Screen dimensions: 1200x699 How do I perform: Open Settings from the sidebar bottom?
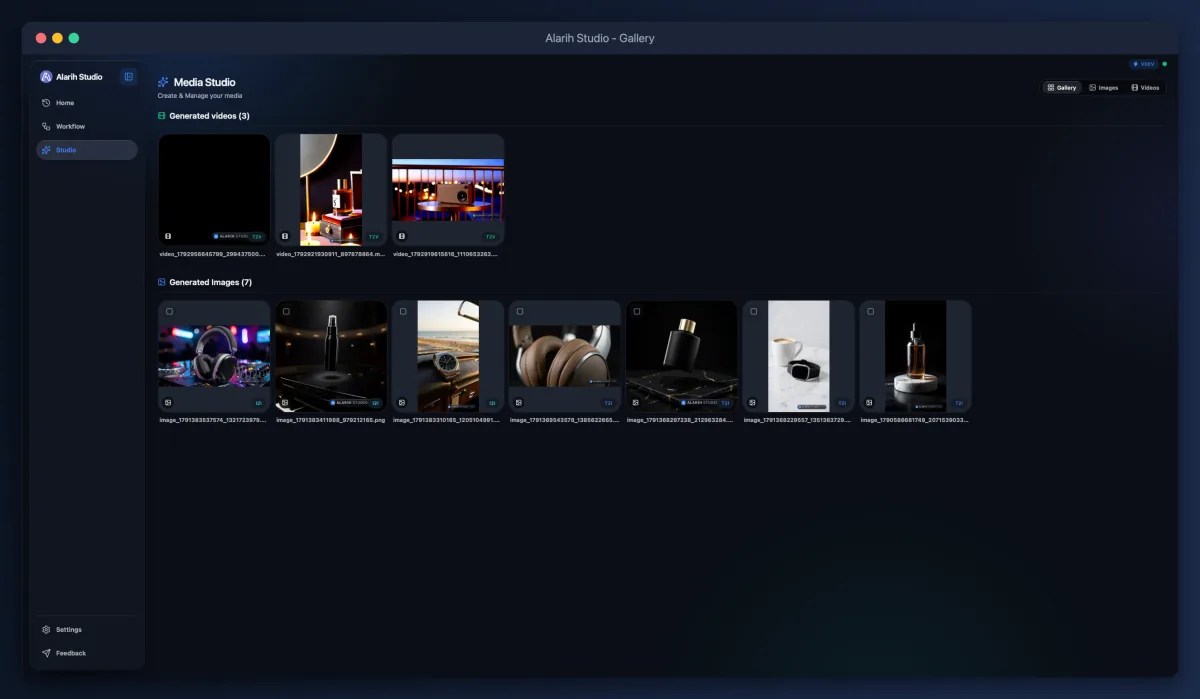tap(87, 630)
